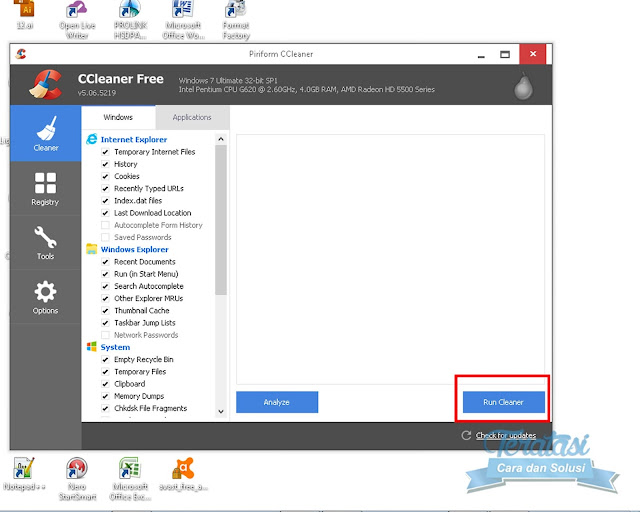640x512 pixels.
Task: Click the CCleaner title bar app icon
Action: click(21, 54)
